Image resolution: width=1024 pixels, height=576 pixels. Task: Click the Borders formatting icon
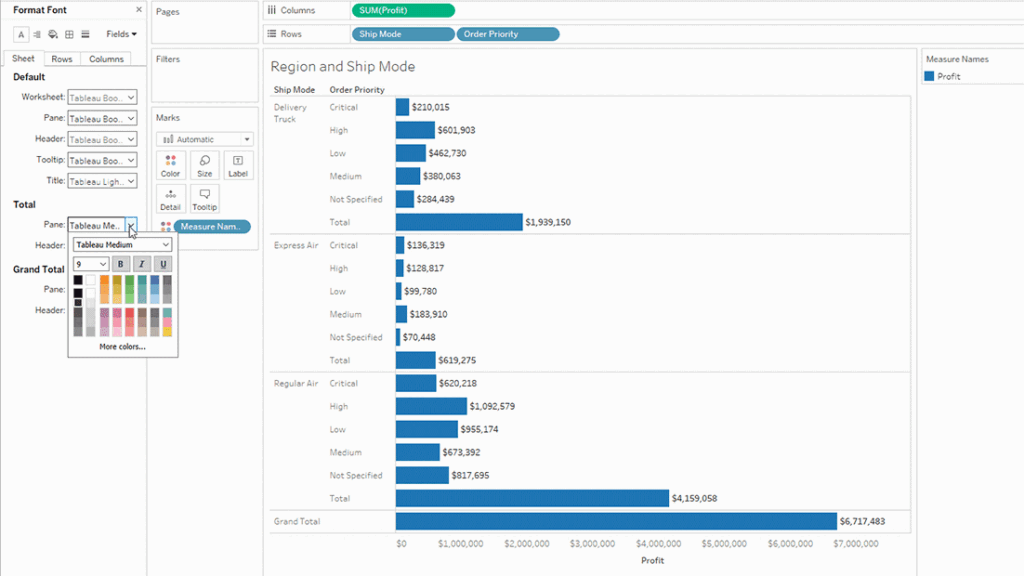coord(68,34)
